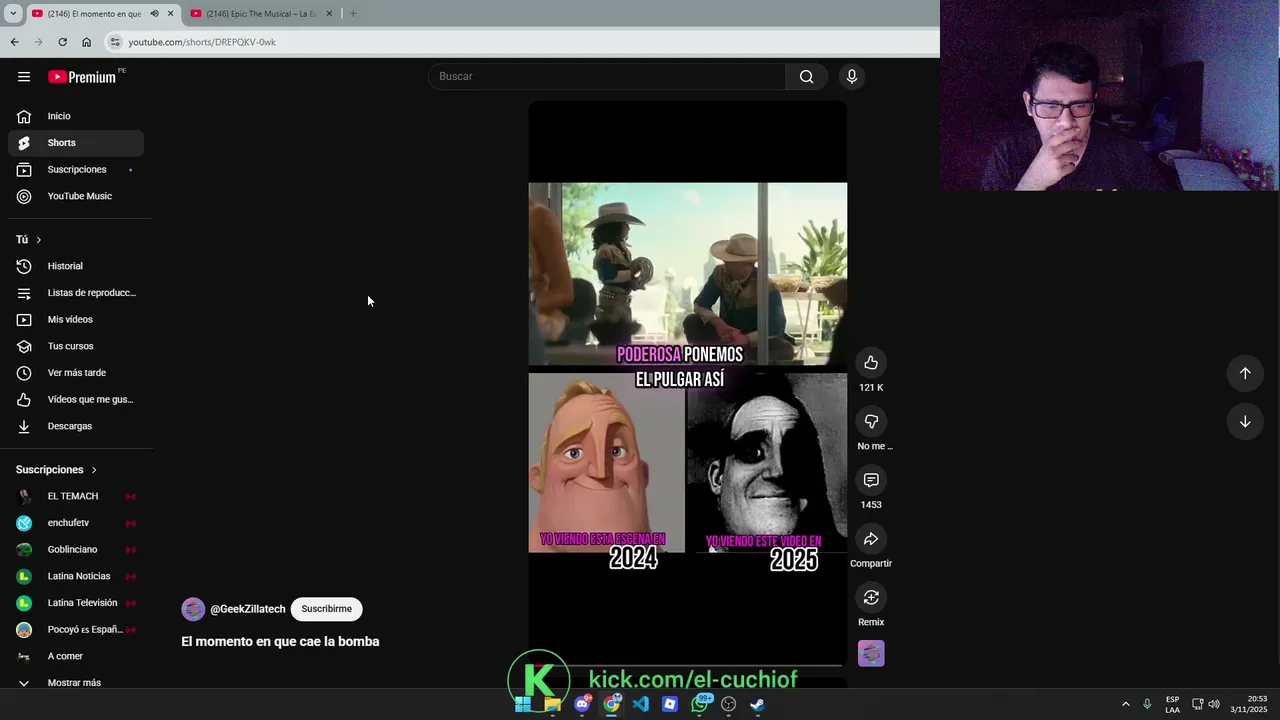Click the Remix icon
Screen dimensions: 1280x720
(x=871, y=598)
